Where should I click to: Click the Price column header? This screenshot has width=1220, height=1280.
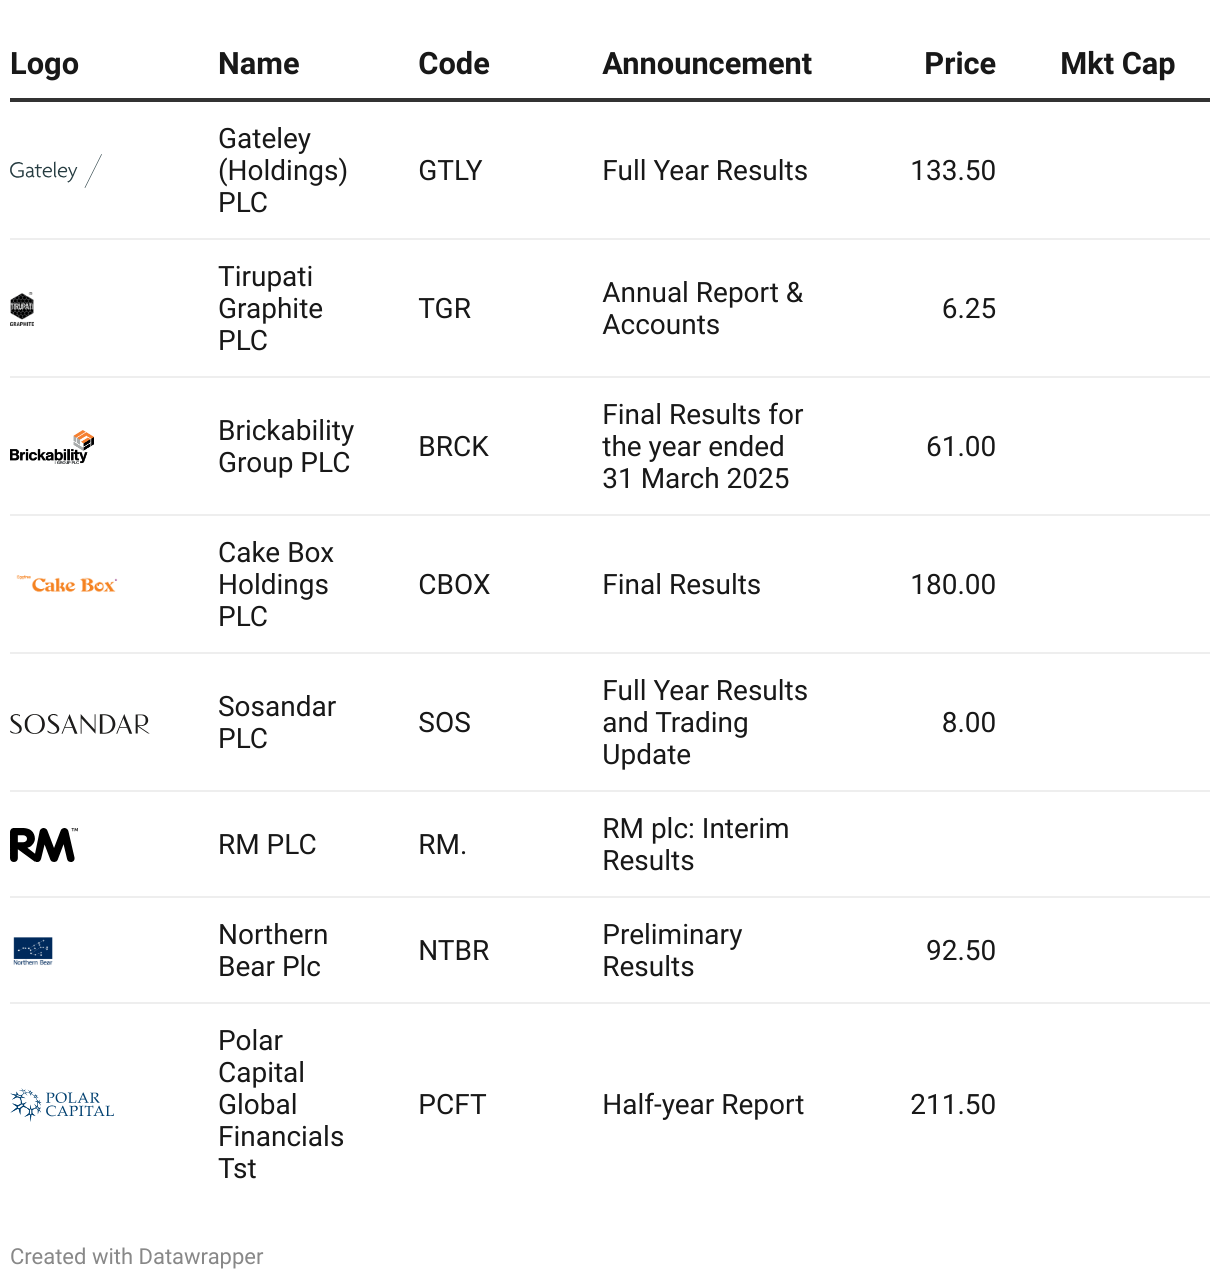click(x=959, y=64)
